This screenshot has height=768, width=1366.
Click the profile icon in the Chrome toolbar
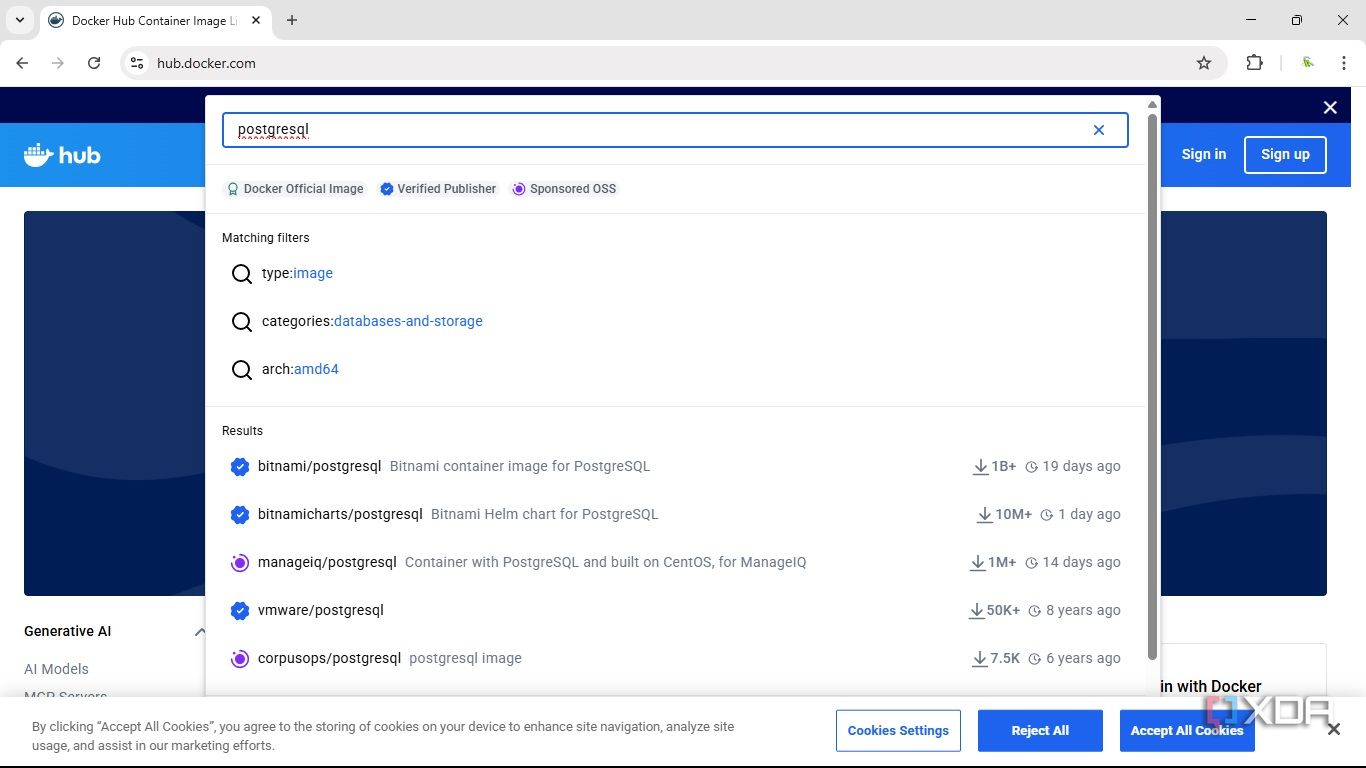[x=1308, y=63]
